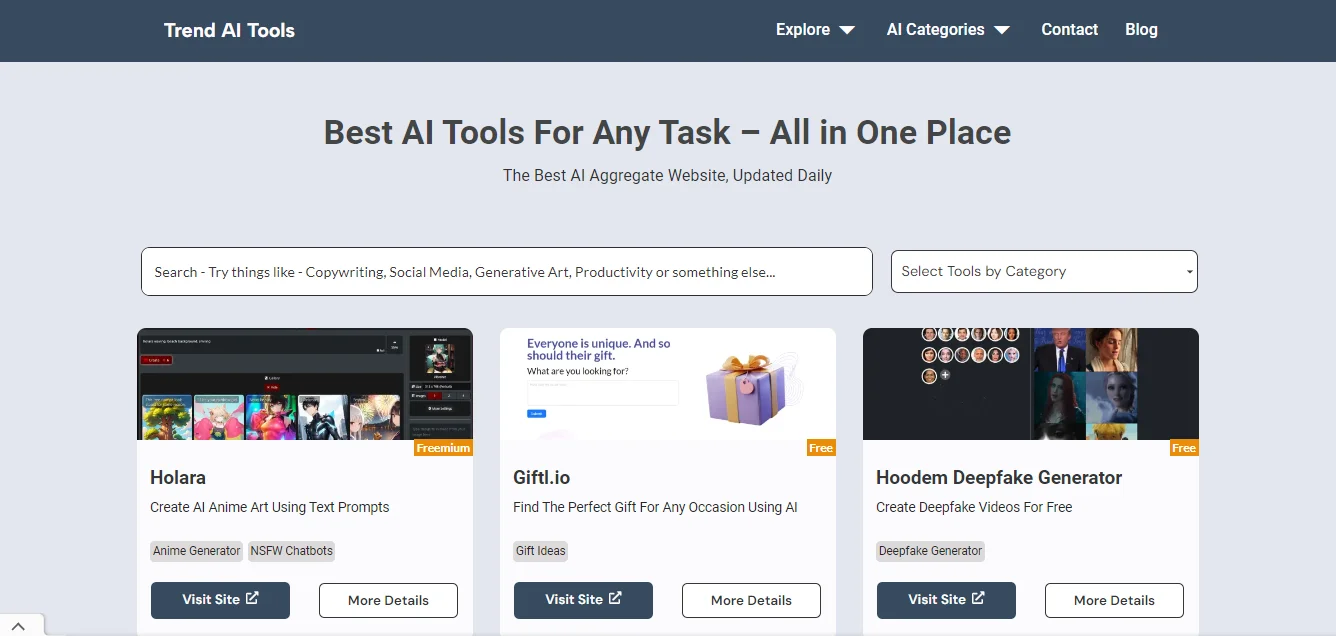Click the external link icon on Holara's Visit Site button
This screenshot has width=1336, height=636.
(x=251, y=600)
